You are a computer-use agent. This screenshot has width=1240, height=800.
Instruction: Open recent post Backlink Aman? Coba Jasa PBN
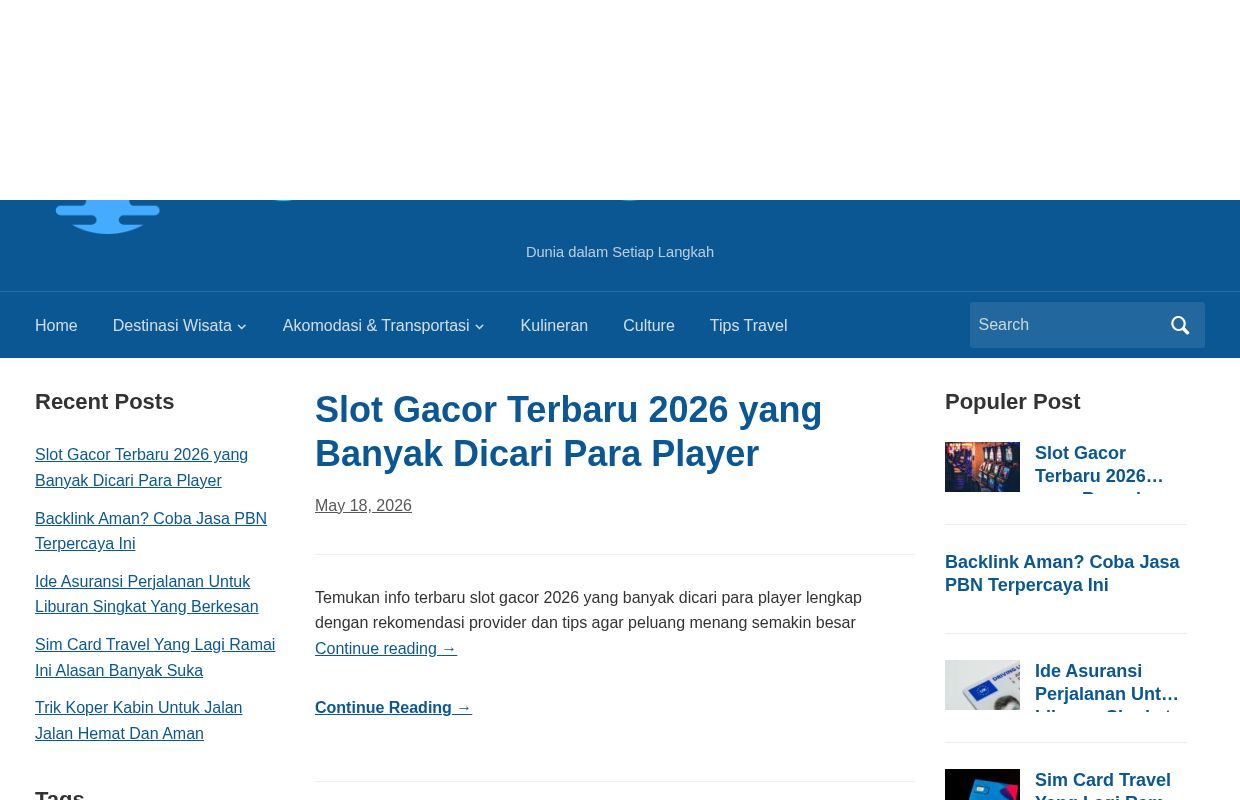[x=151, y=531]
